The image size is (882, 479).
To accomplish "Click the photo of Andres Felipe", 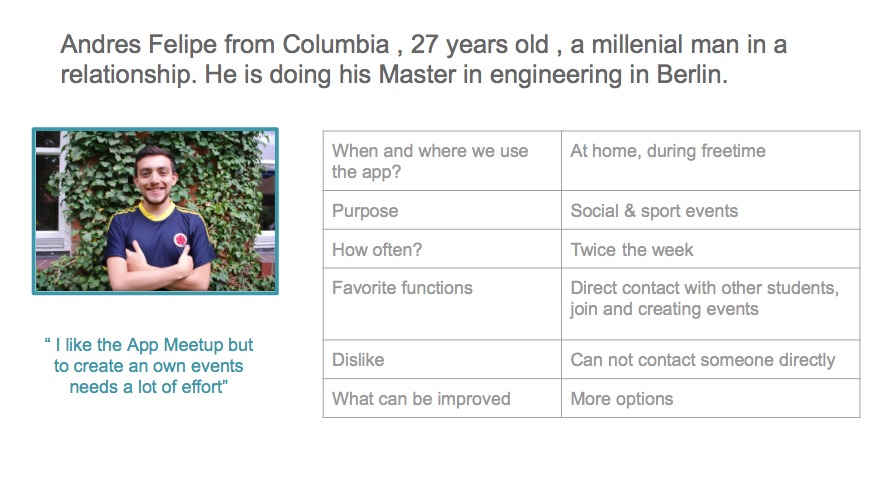I will point(155,211).
